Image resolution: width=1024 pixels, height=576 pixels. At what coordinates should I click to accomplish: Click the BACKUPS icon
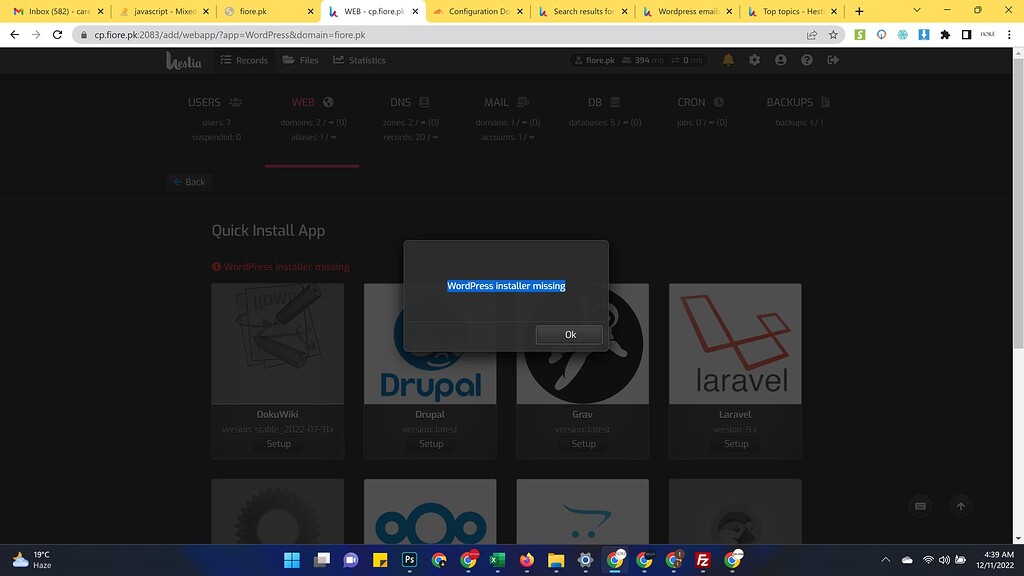coord(825,101)
